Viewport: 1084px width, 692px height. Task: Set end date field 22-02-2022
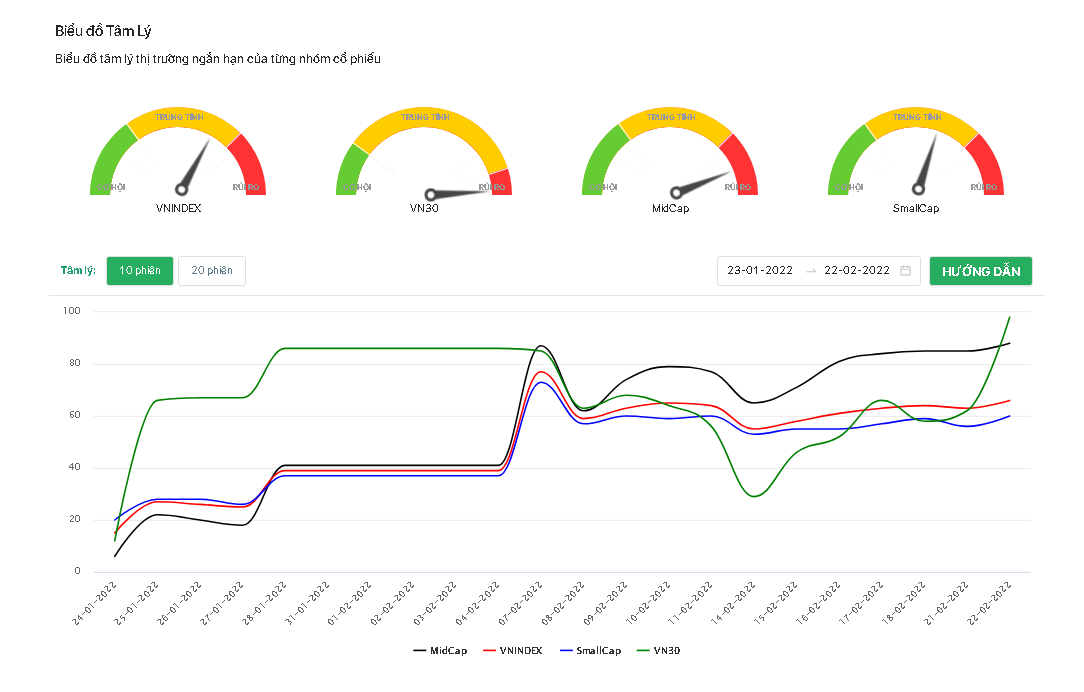pyautogui.click(x=857, y=270)
